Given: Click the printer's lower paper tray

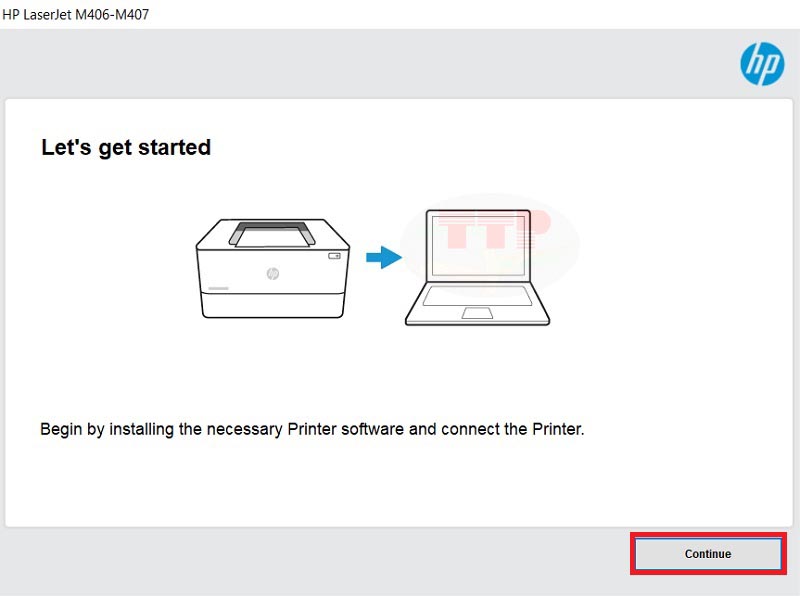Looking at the screenshot, I should coord(273,305).
